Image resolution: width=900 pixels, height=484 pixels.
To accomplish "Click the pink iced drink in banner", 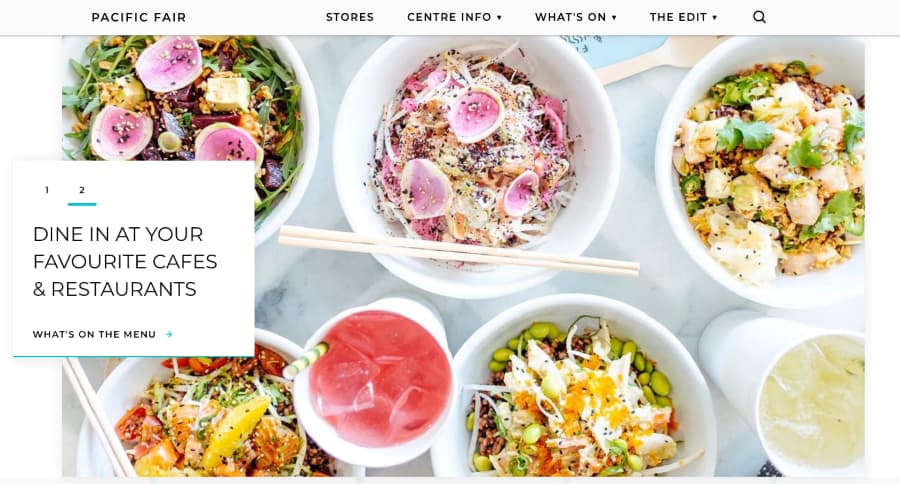I will tap(379, 380).
